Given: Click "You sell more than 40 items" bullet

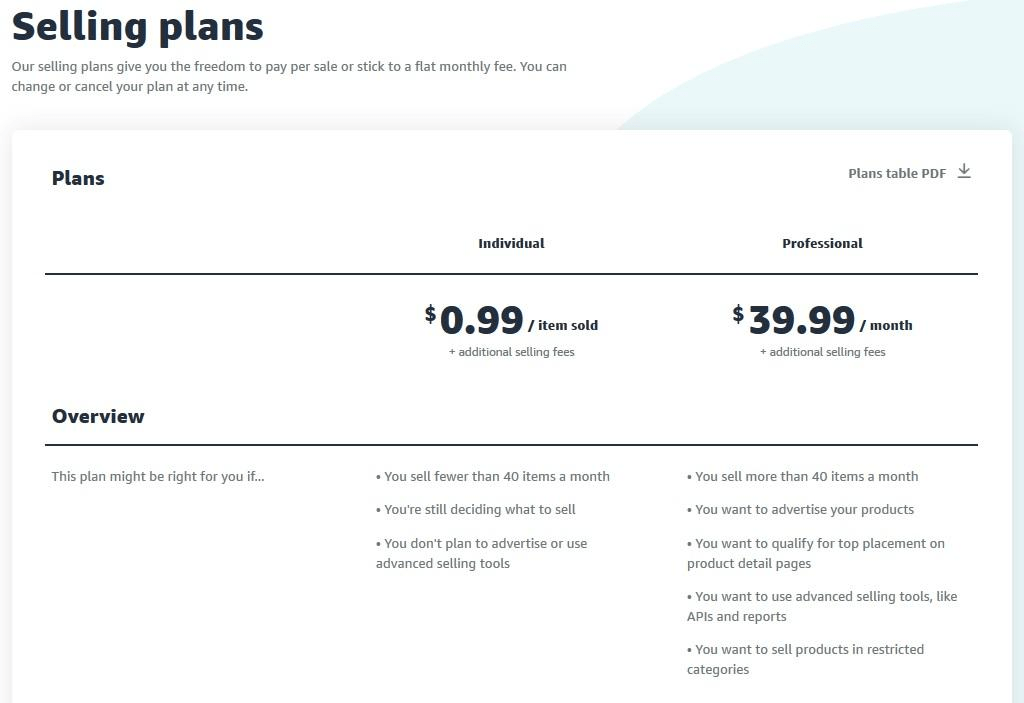Looking at the screenshot, I should coord(803,476).
